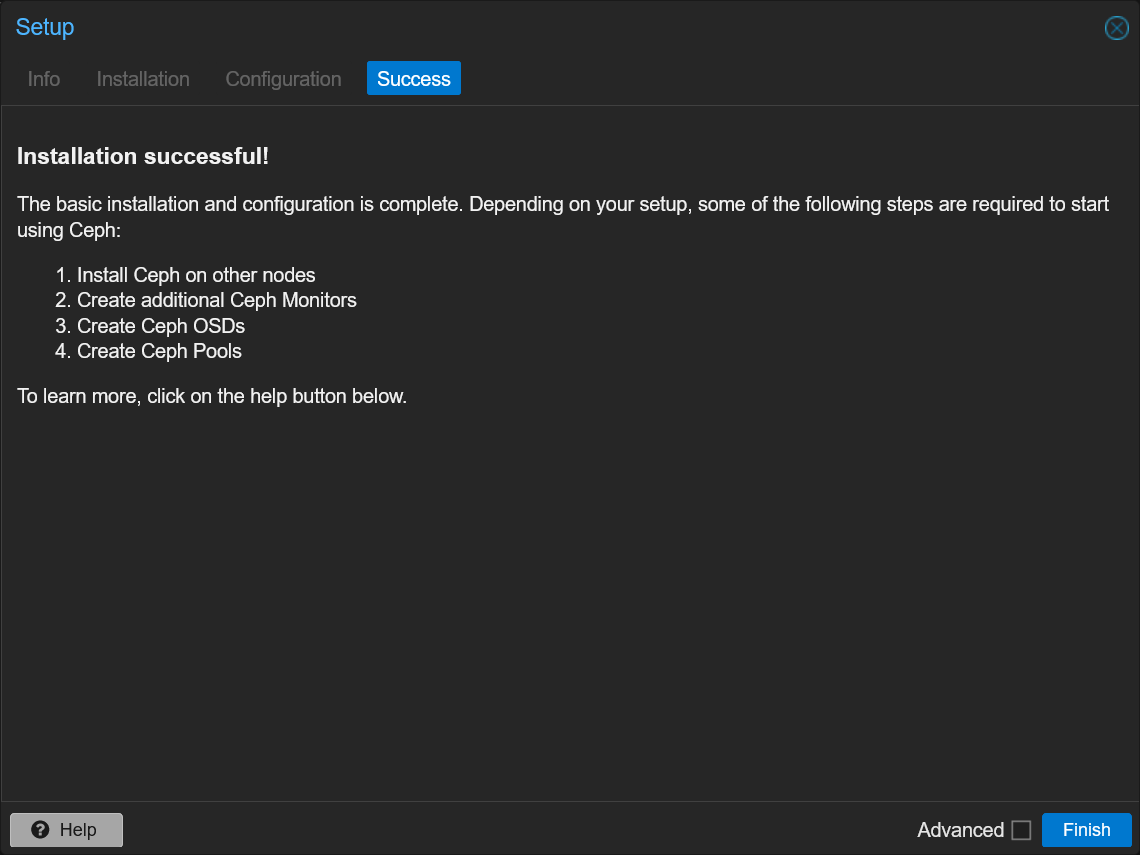Click the Setup window title
The height and width of the screenshot is (855, 1140).
tap(45, 27)
